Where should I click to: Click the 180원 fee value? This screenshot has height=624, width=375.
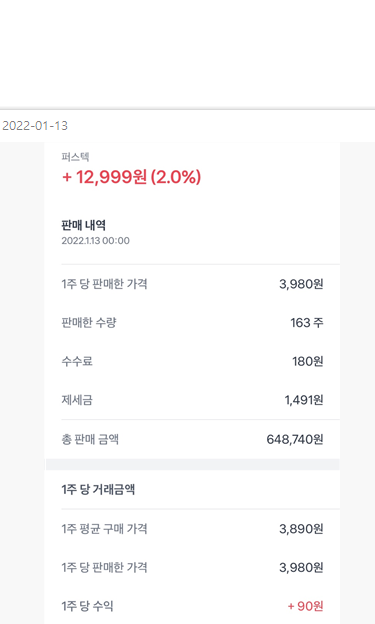pos(307,361)
